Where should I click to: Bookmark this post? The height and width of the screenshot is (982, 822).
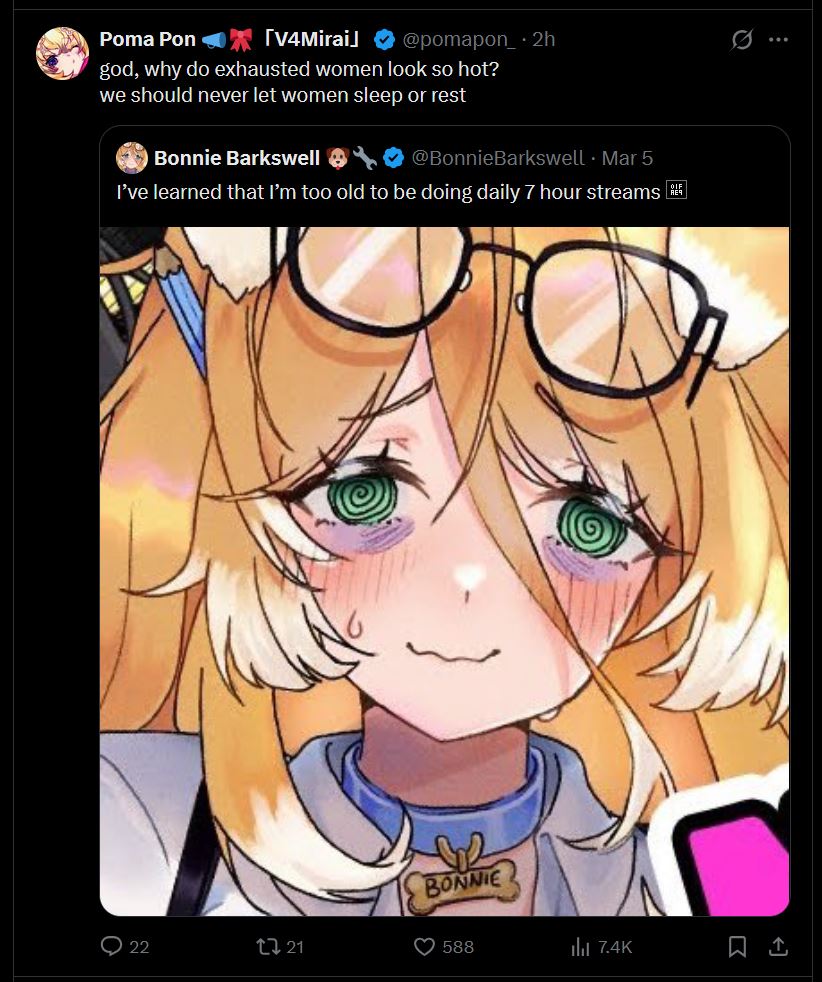click(737, 946)
